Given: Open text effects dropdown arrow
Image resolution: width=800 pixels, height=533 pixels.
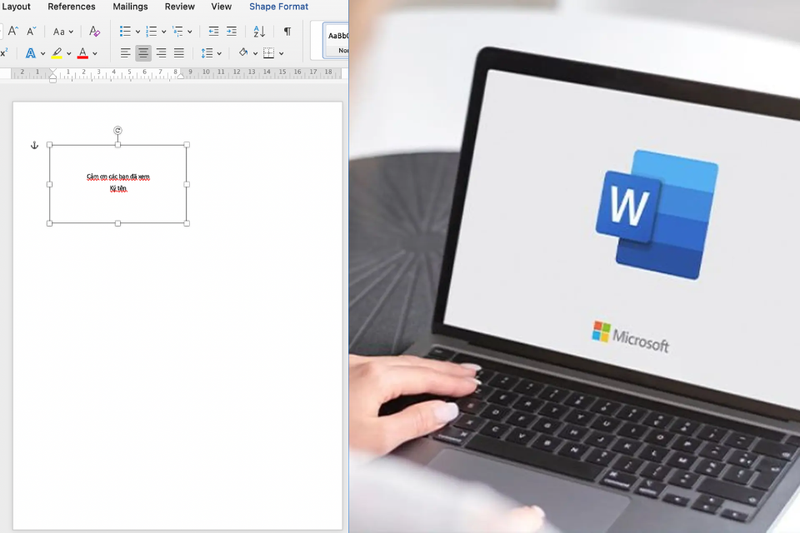Looking at the screenshot, I should pos(43,54).
